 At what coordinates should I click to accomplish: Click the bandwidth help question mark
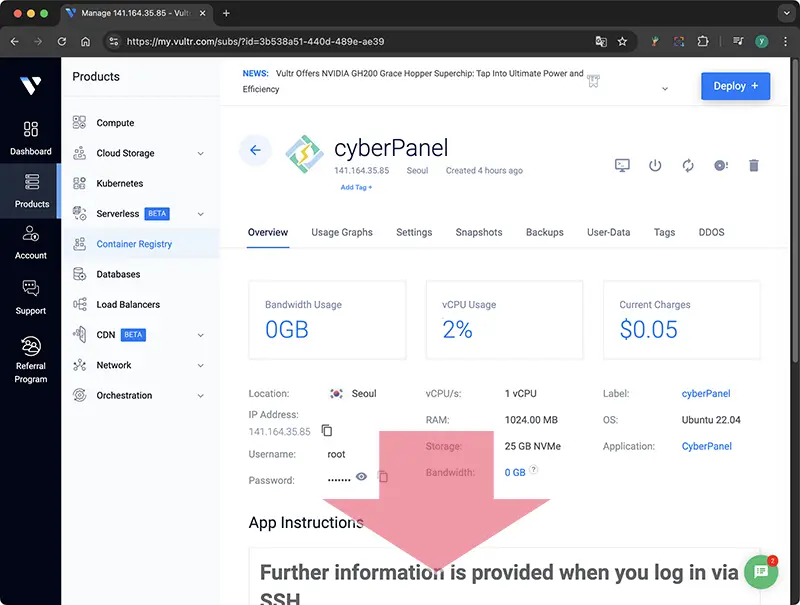click(x=533, y=469)
